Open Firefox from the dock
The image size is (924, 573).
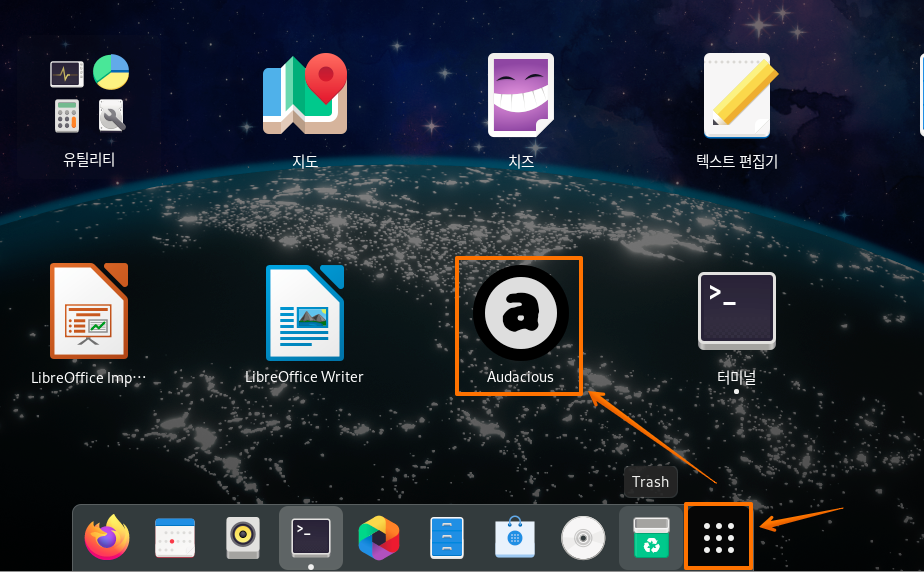click(x=107, y=538)
